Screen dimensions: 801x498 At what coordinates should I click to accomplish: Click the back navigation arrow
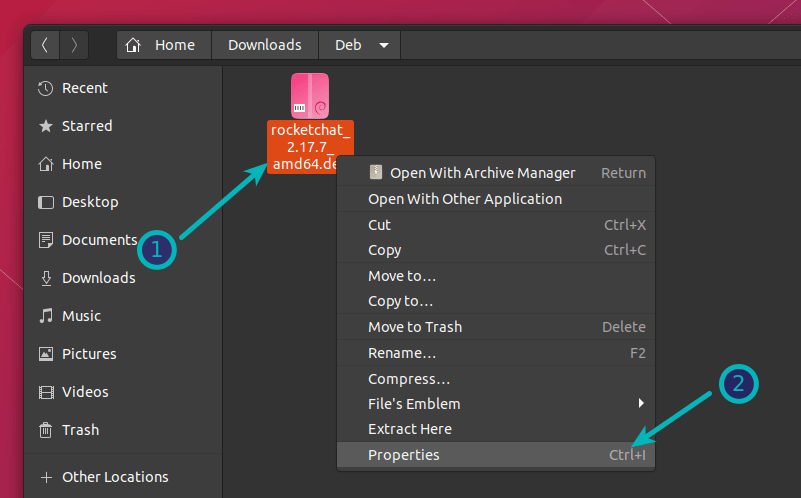tap(46, 45)
